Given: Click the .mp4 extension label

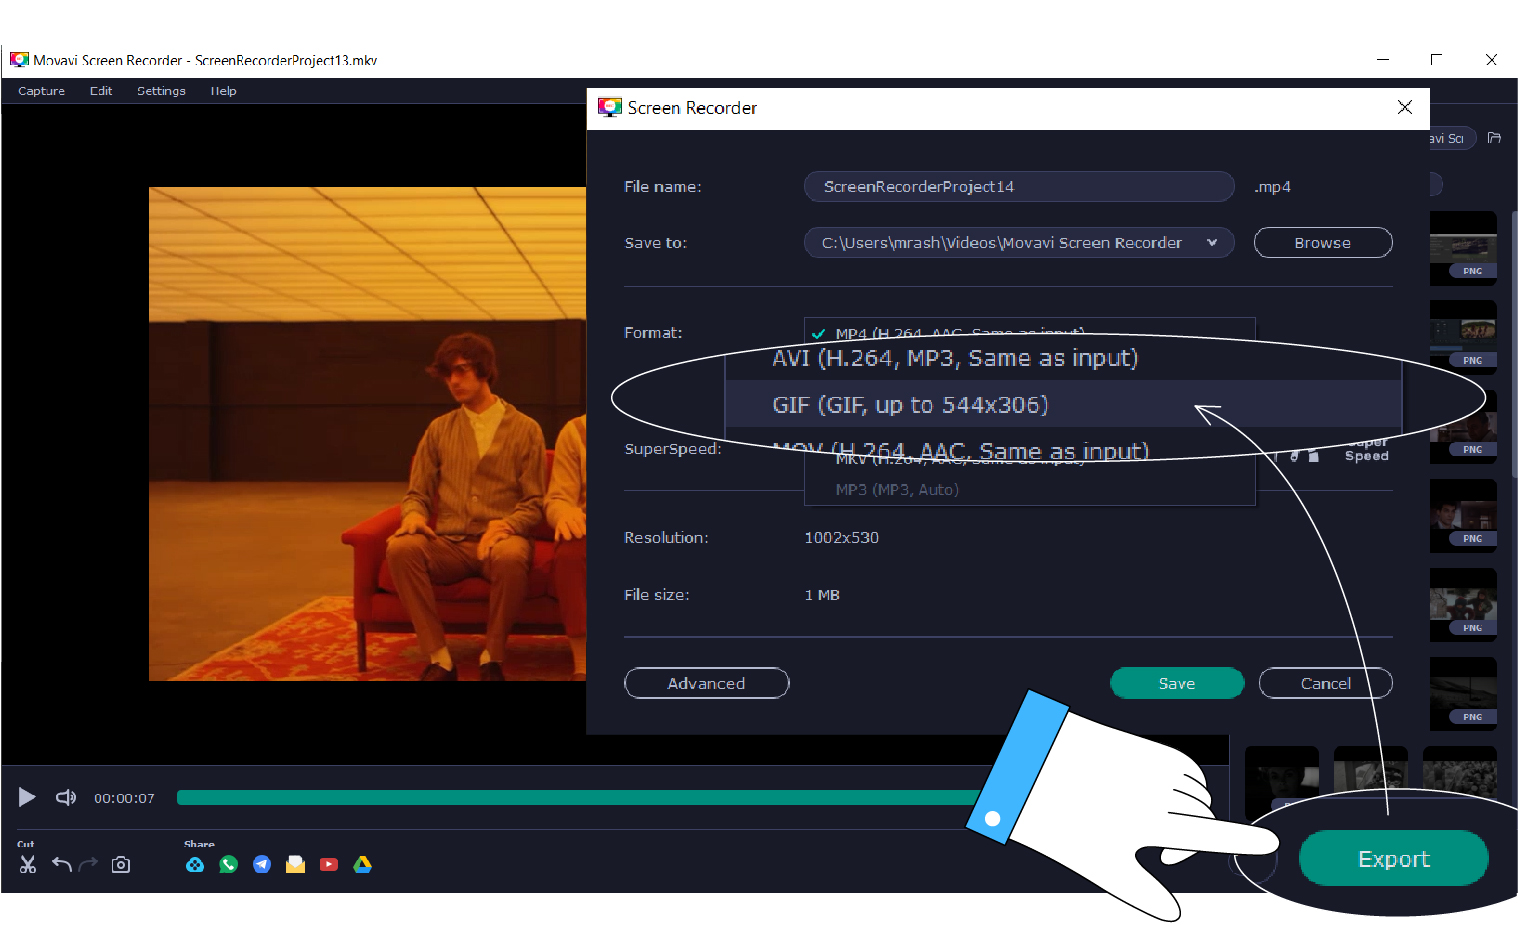Looking at the screenshot, I should [1272, 187].
